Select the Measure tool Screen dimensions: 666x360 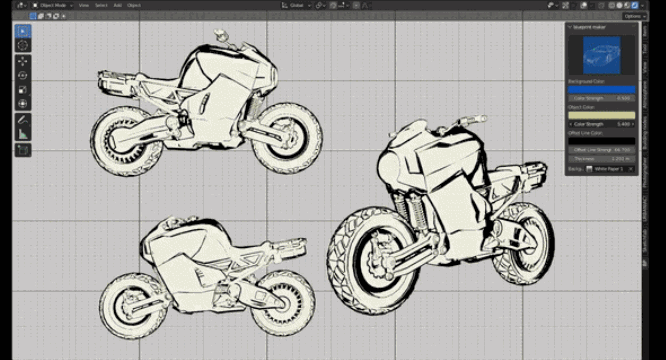coord(23,134)
